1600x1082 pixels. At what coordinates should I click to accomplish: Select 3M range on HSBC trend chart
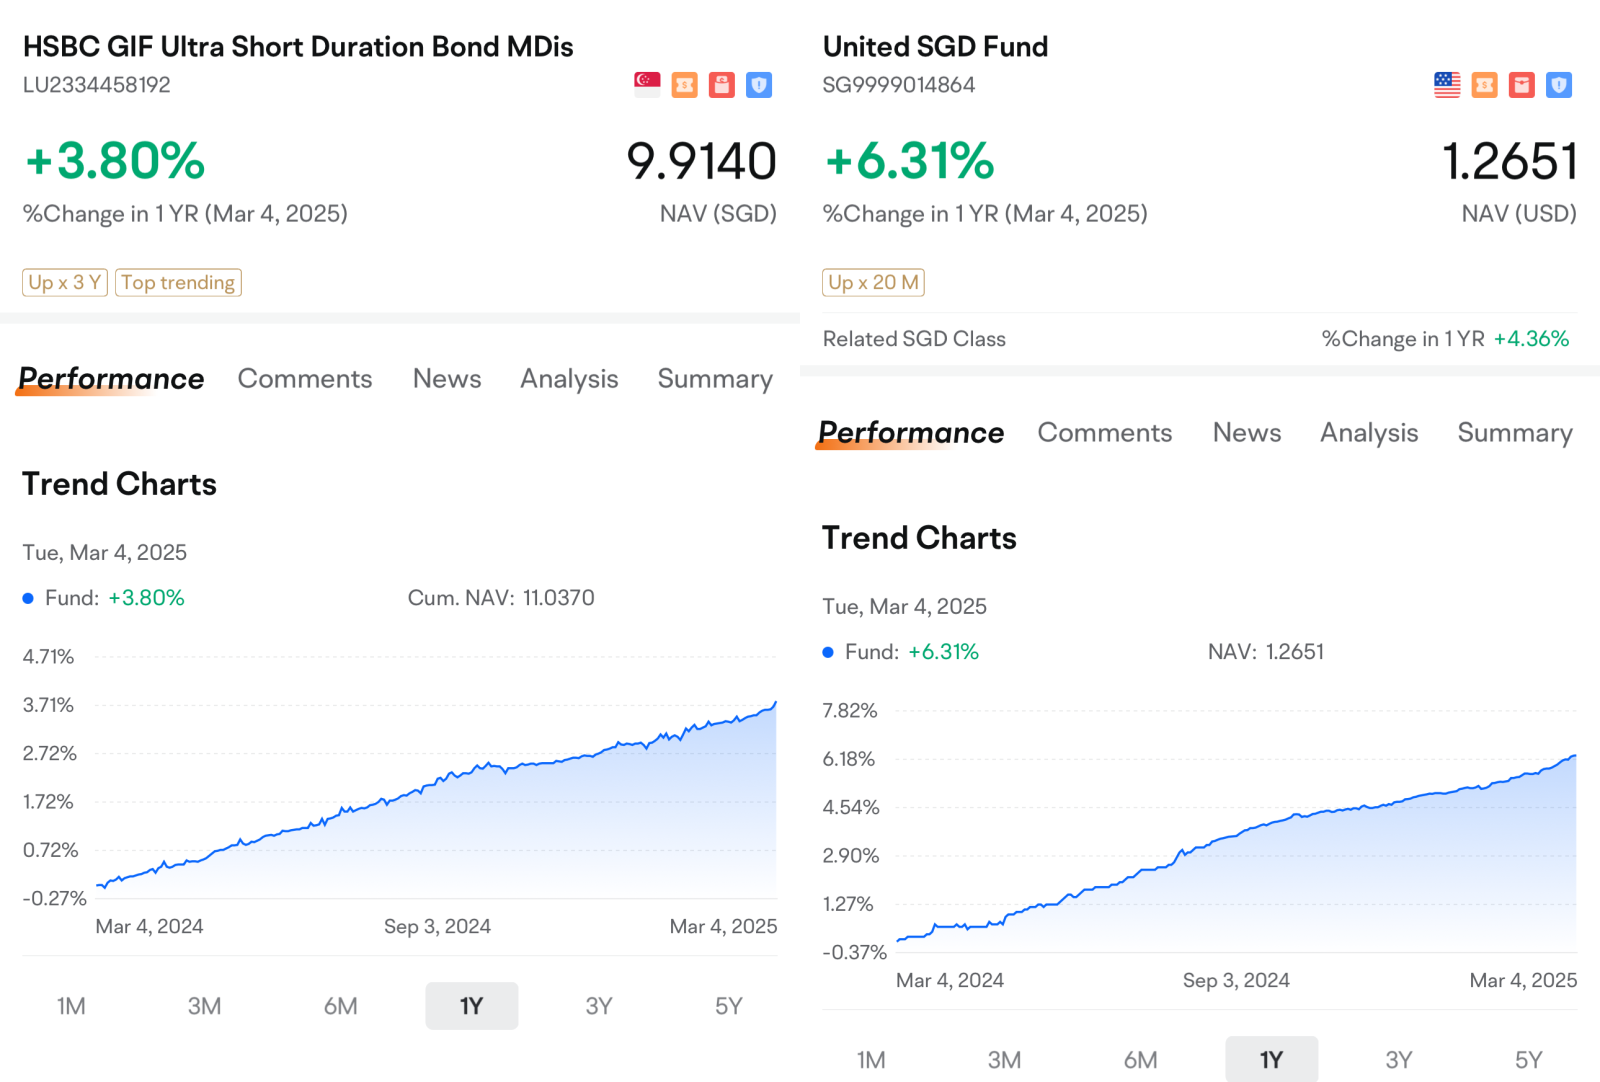(x=205, y=1006)
